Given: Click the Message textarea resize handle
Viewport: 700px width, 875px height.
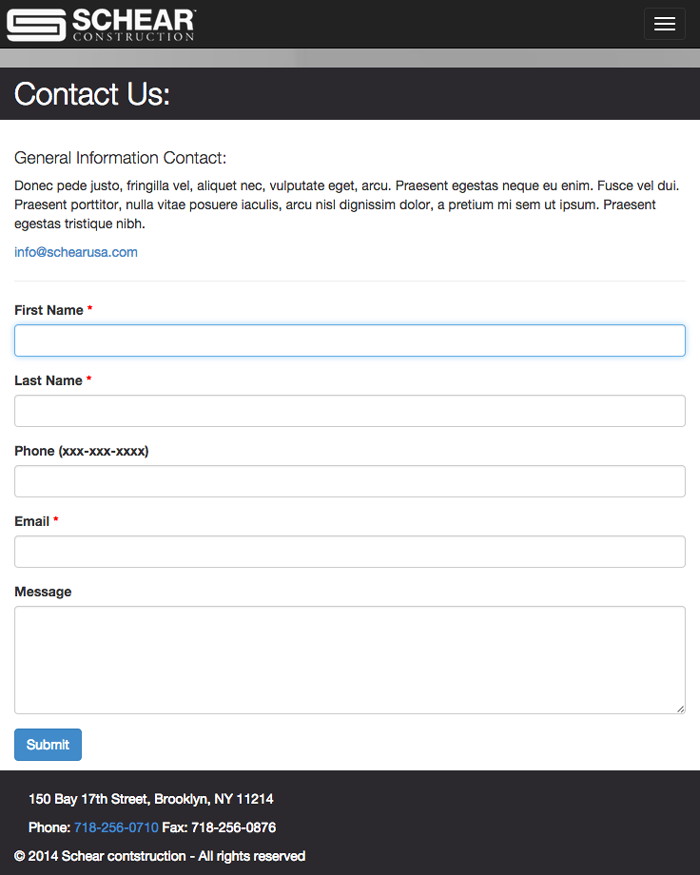Looking at the screenshot, I should pos(680,709).
